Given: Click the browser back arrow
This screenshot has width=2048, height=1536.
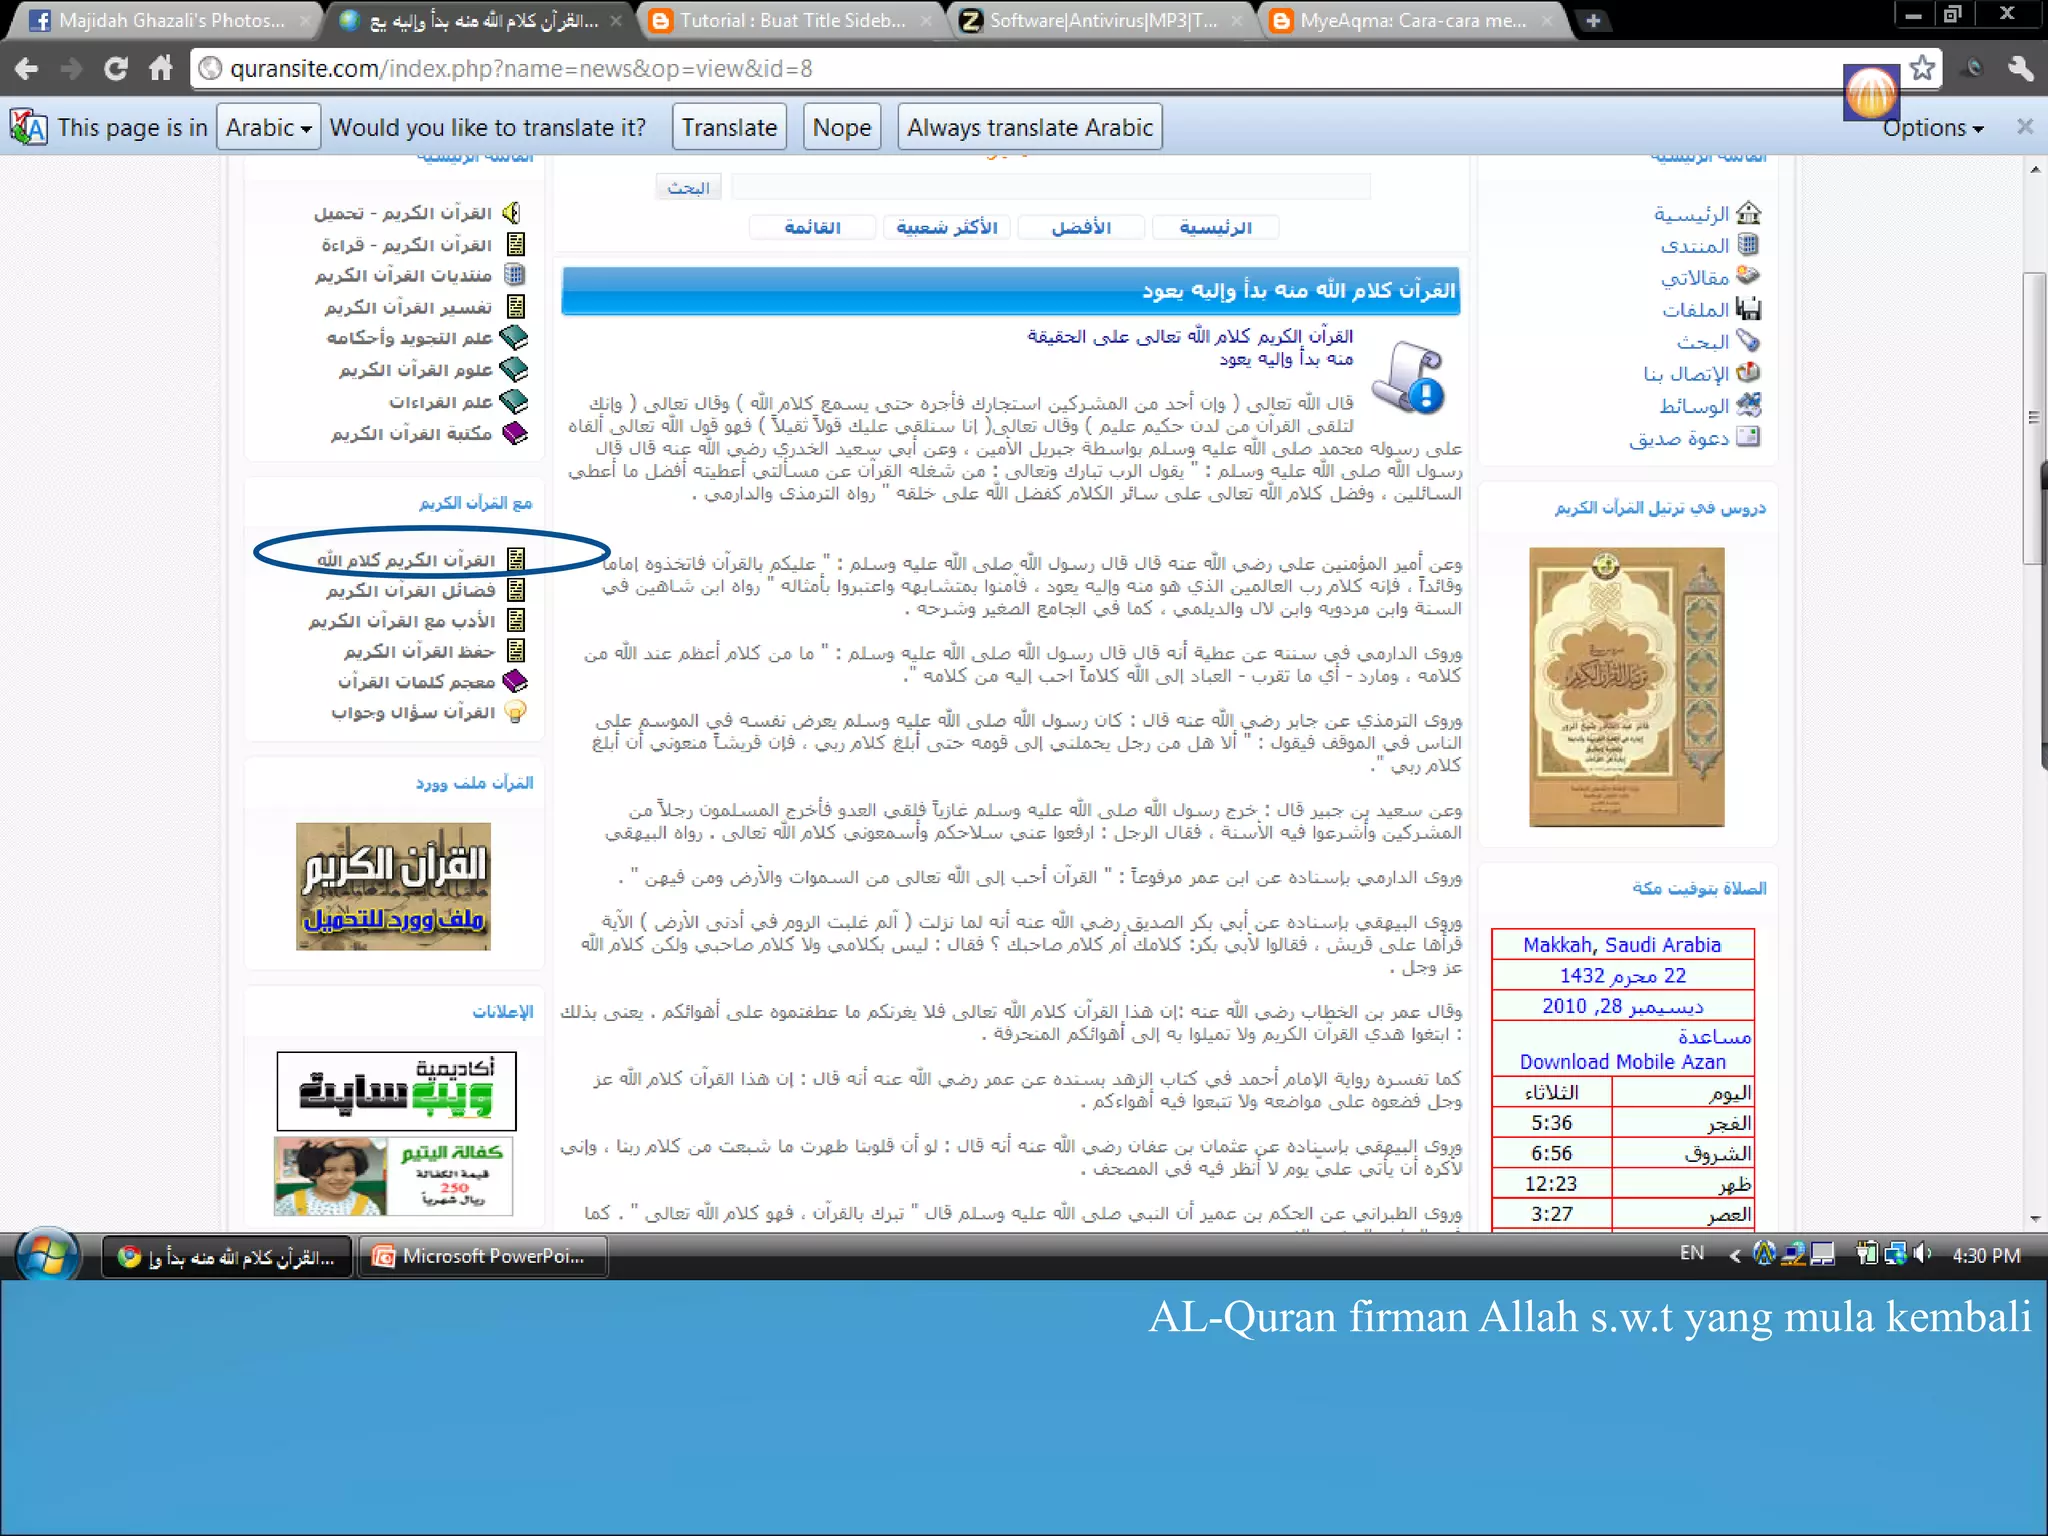Looking at the screenshot, I should 27,68.
